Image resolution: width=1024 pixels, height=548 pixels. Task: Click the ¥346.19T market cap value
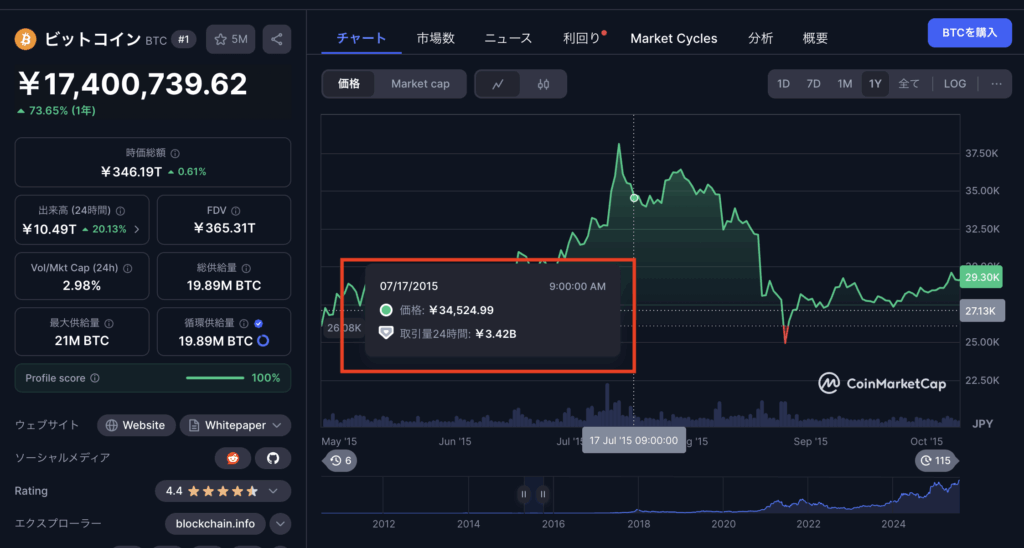131,172
